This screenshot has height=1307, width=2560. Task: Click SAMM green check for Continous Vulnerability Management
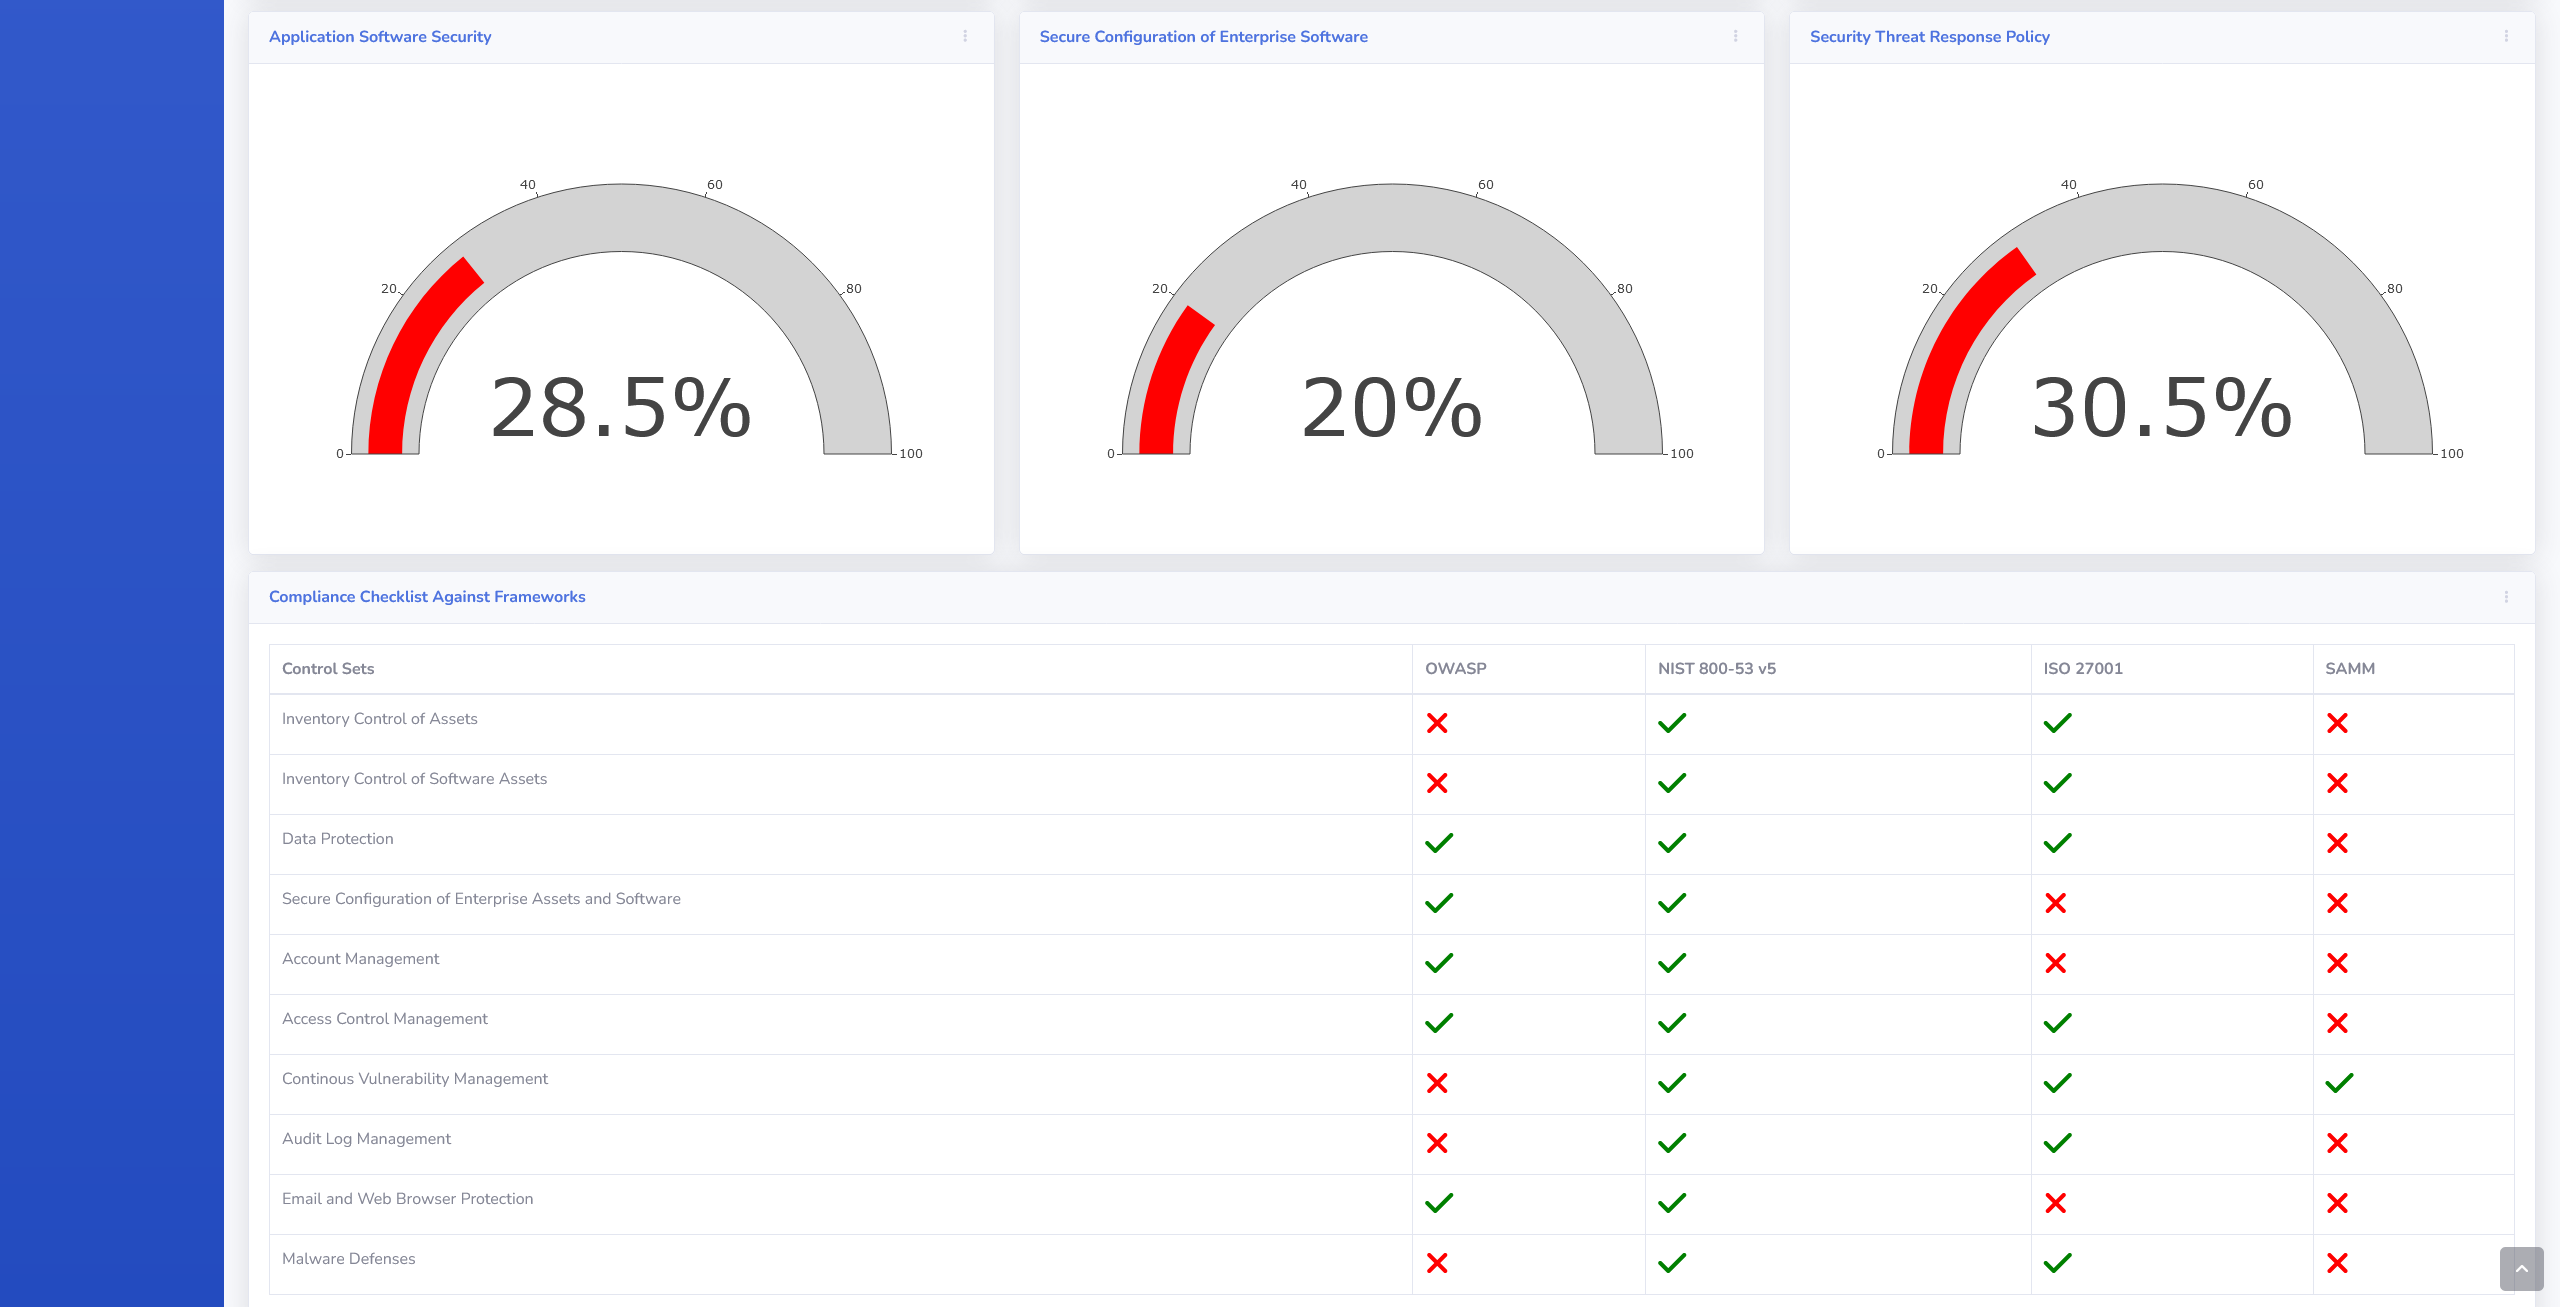(2339, 1083)
